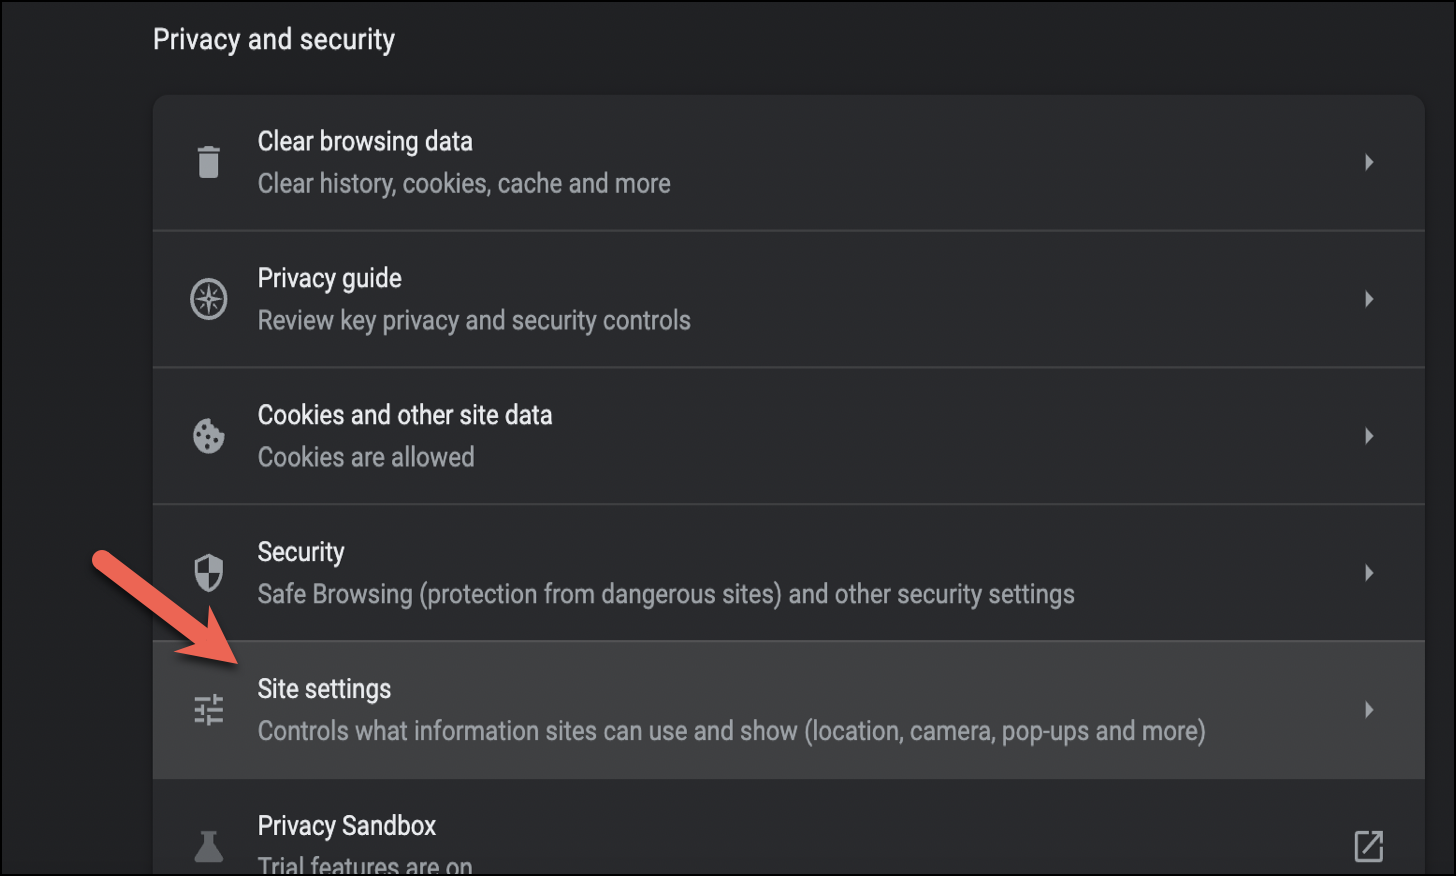
Task: Open Cookies and other site data
Action: 404,415
